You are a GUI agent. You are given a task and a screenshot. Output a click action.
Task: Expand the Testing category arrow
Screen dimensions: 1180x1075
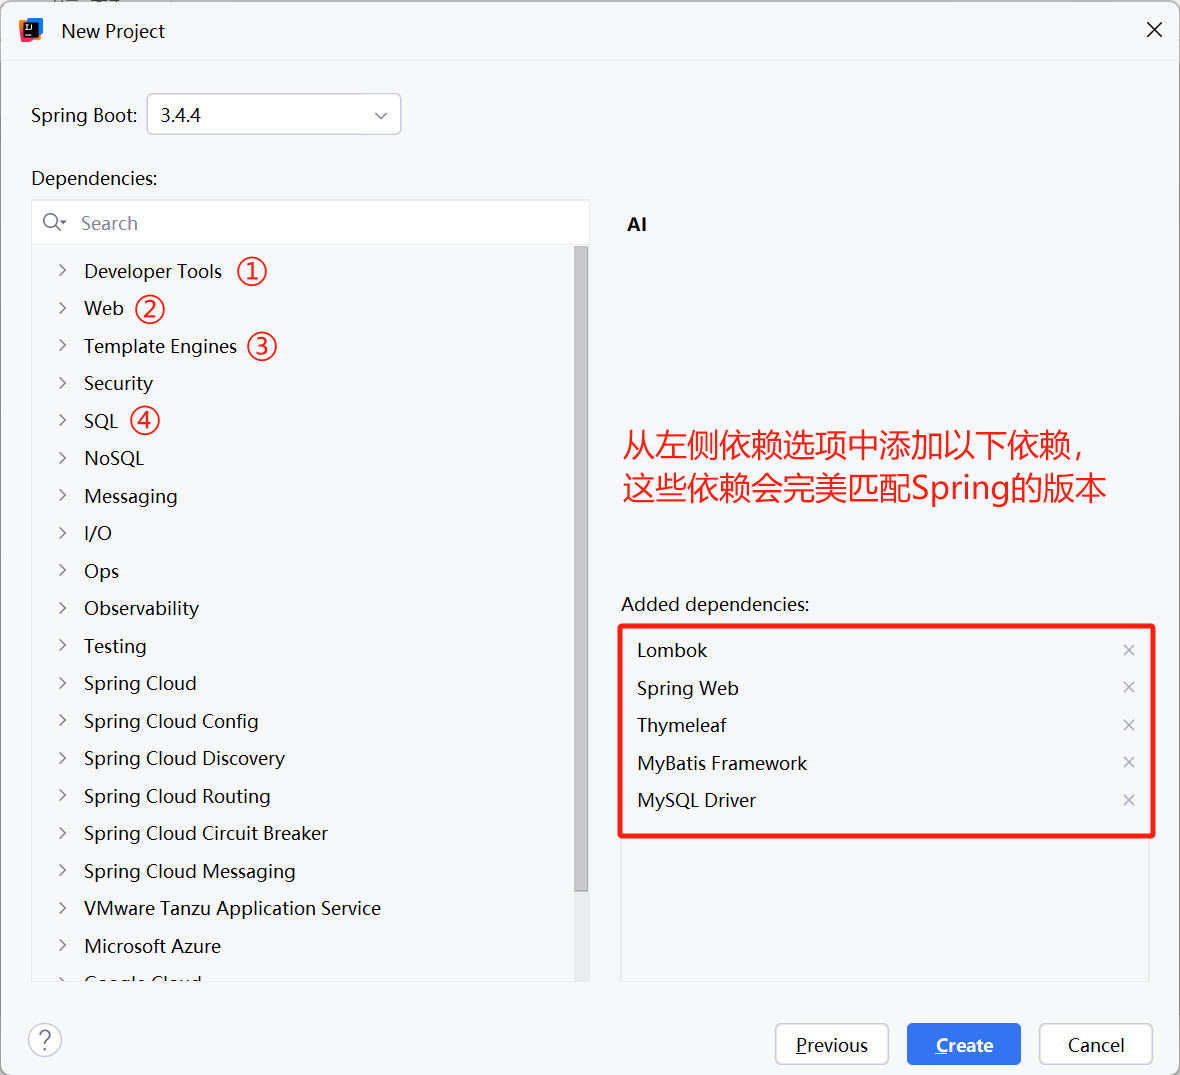[x=62, y=645]
